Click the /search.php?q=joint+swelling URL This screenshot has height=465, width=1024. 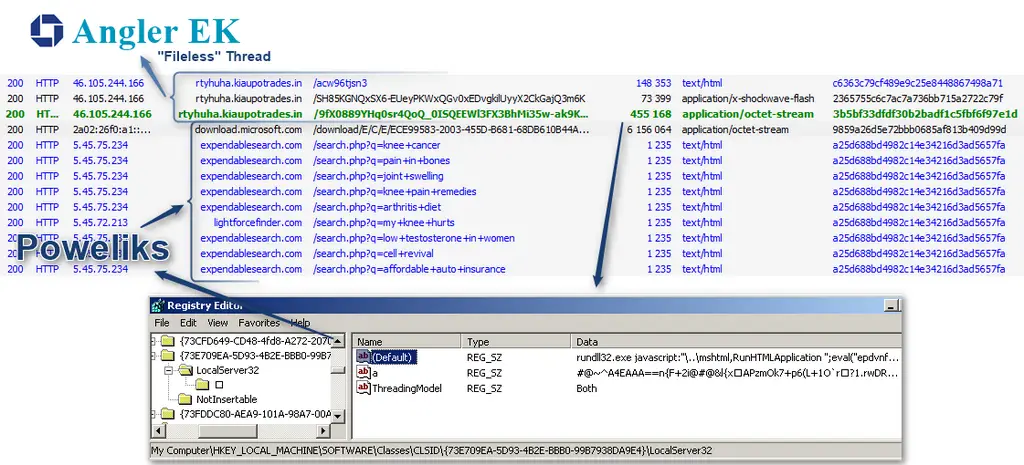(x=378, y=176)
